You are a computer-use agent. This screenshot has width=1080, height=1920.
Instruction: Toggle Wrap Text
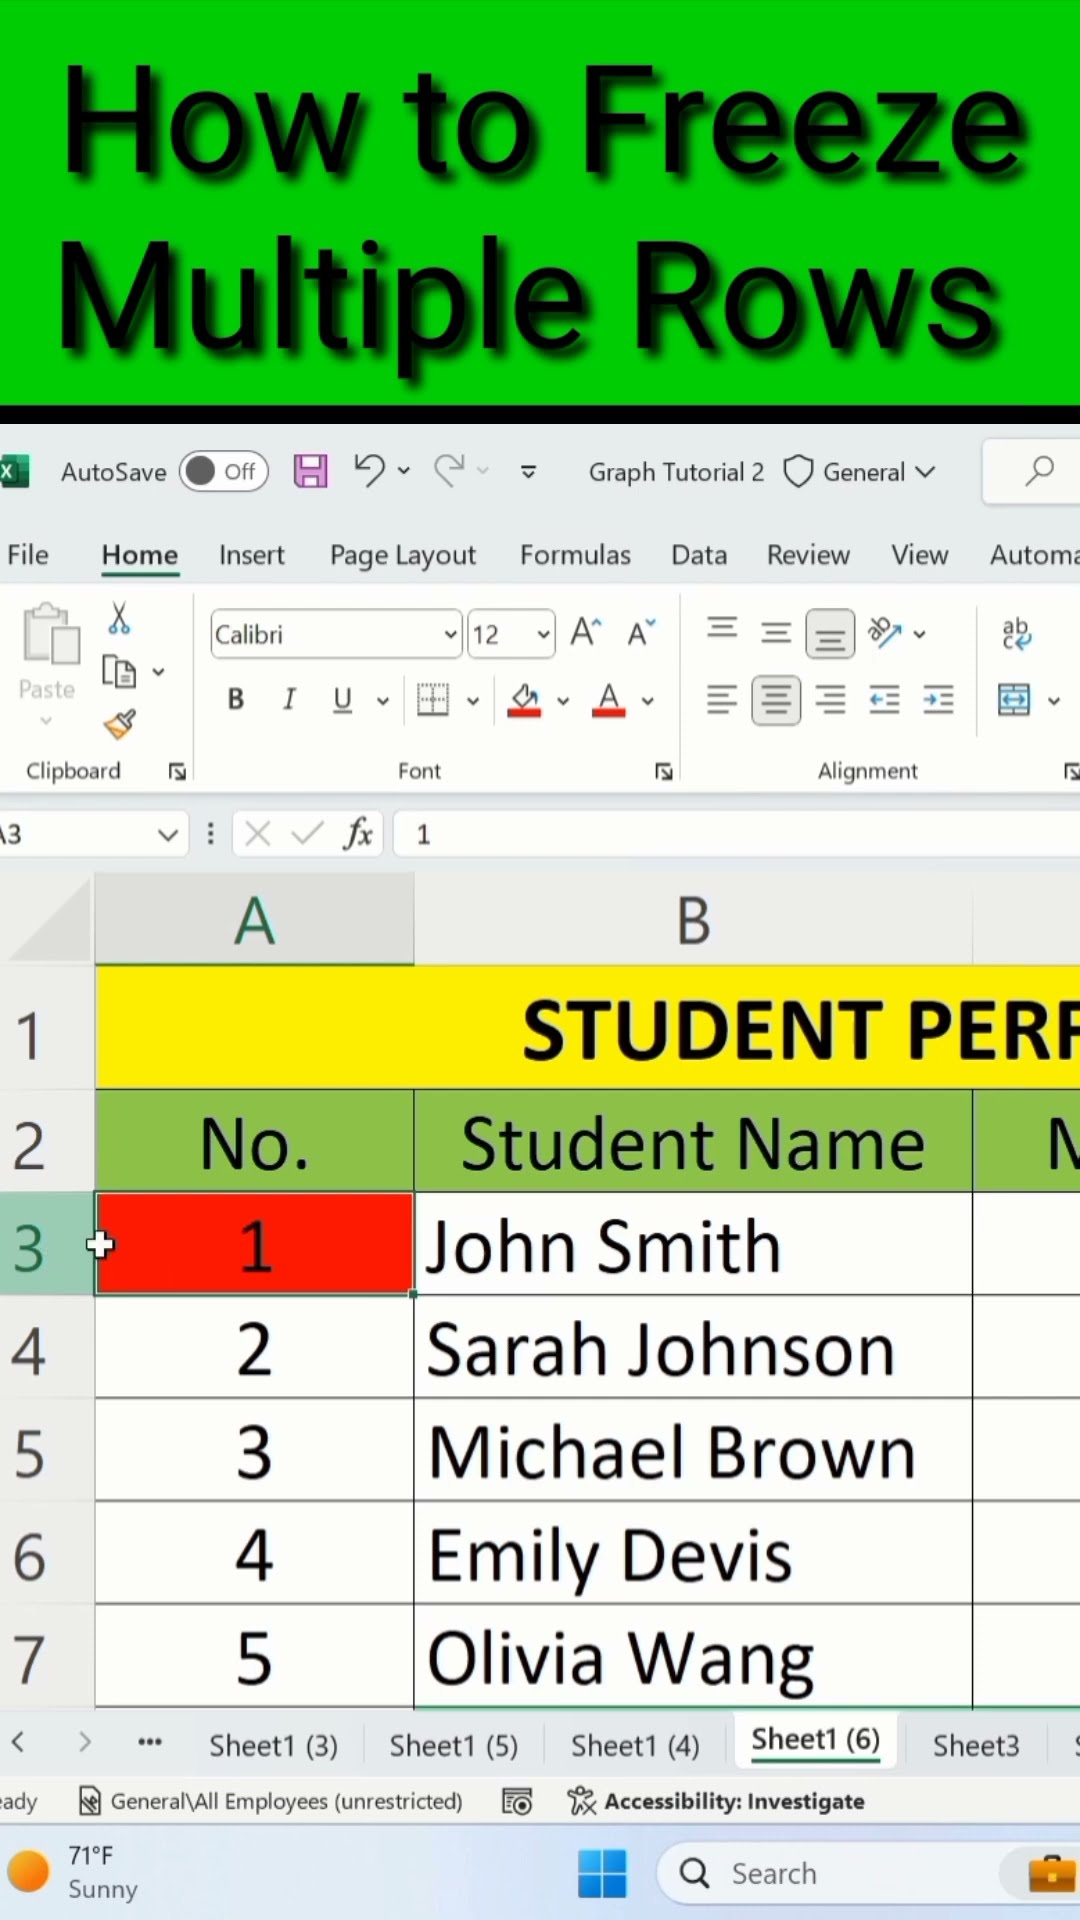[1016, 633]
